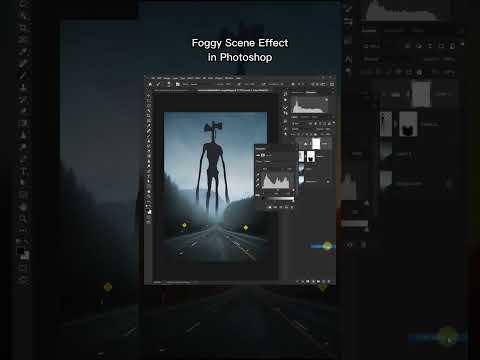Click the creature silhouette on the canvas
This screenshot has height=360, width=480.
click(x=213, y=160)
